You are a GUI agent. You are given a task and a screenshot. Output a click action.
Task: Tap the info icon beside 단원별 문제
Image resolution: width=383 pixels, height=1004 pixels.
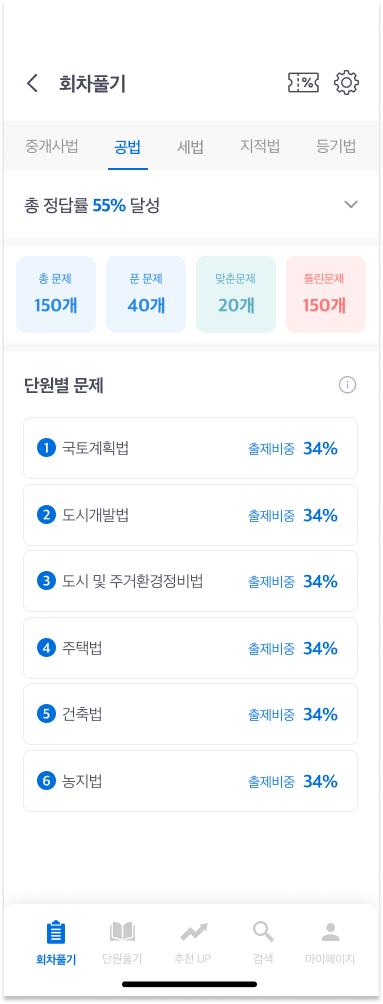pos(347,385)
